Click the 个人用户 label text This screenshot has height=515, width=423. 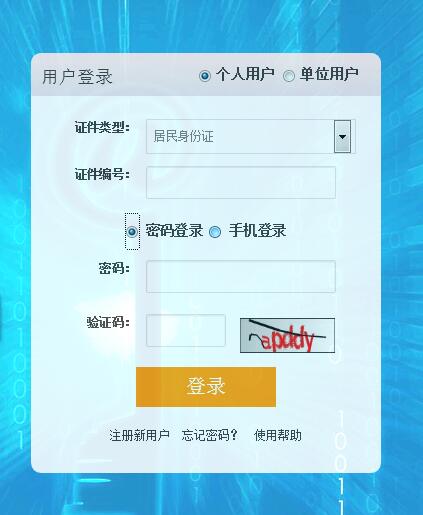245,74
